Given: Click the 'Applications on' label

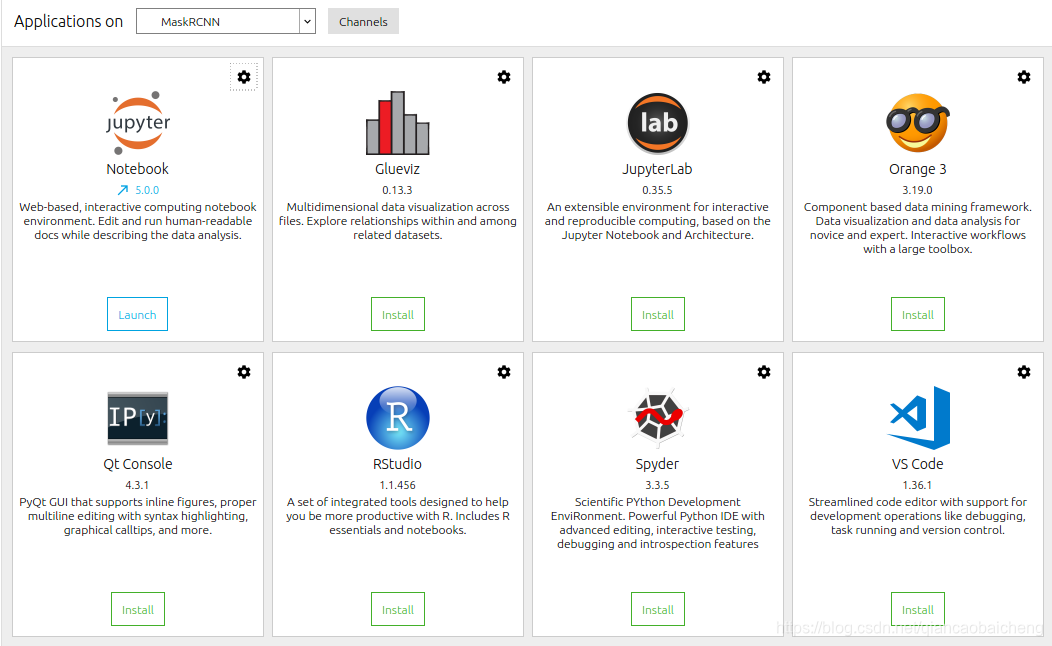Looking at the screenshot, I should (68, 21).
